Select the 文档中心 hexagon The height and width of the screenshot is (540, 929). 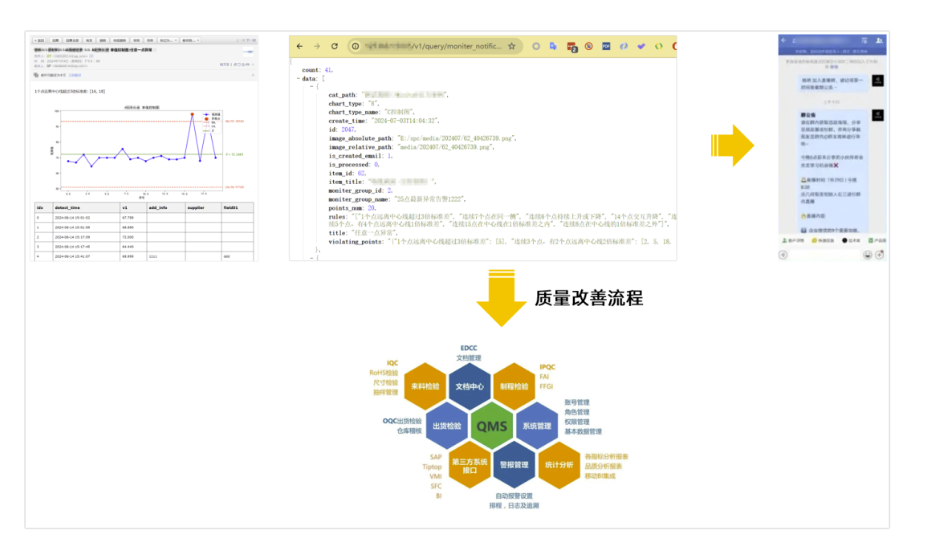click(x=469, y=386)
